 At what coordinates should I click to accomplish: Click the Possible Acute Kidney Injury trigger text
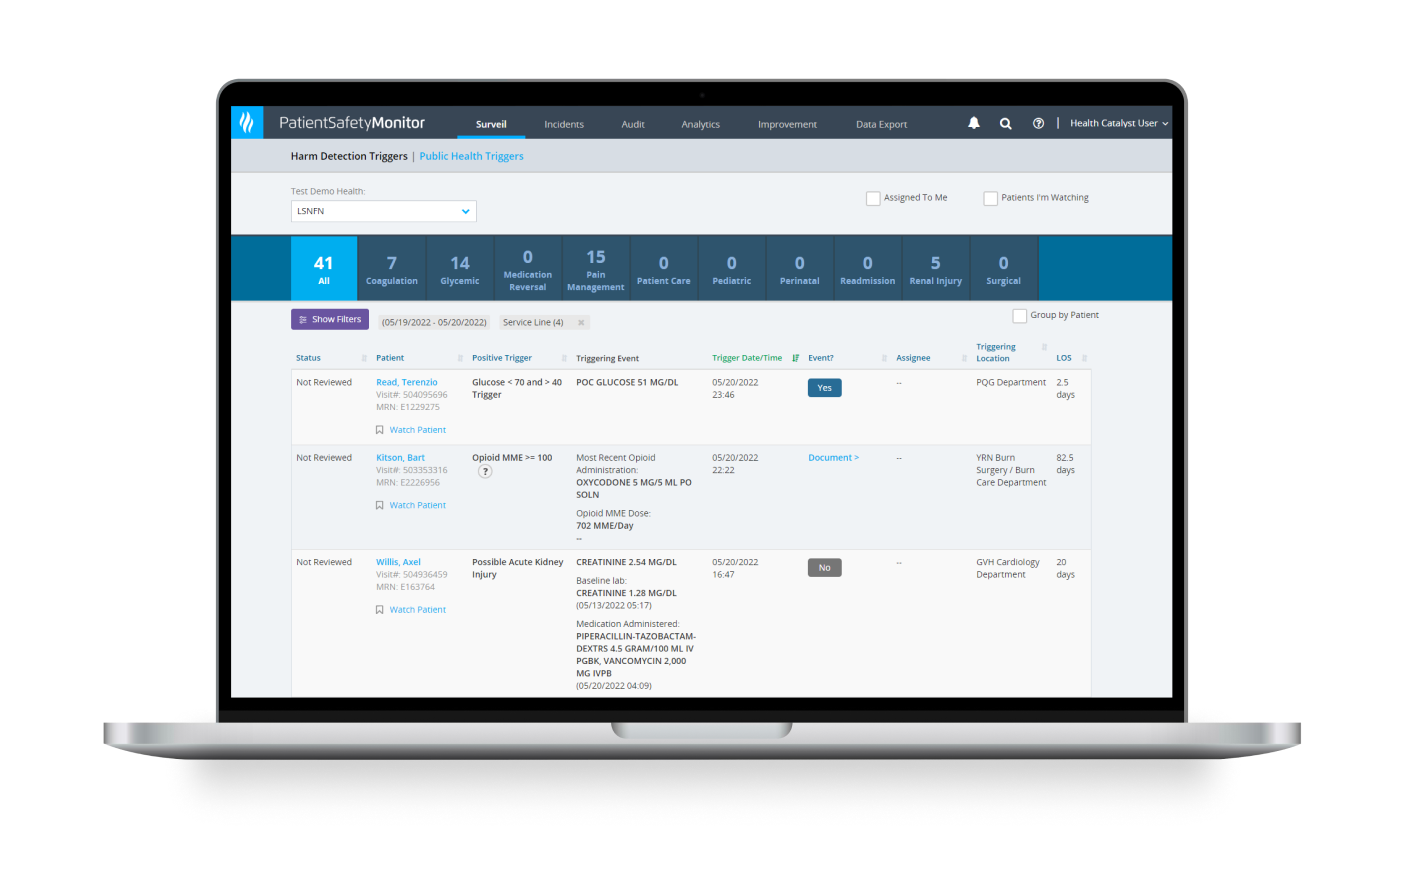[518, 569]
